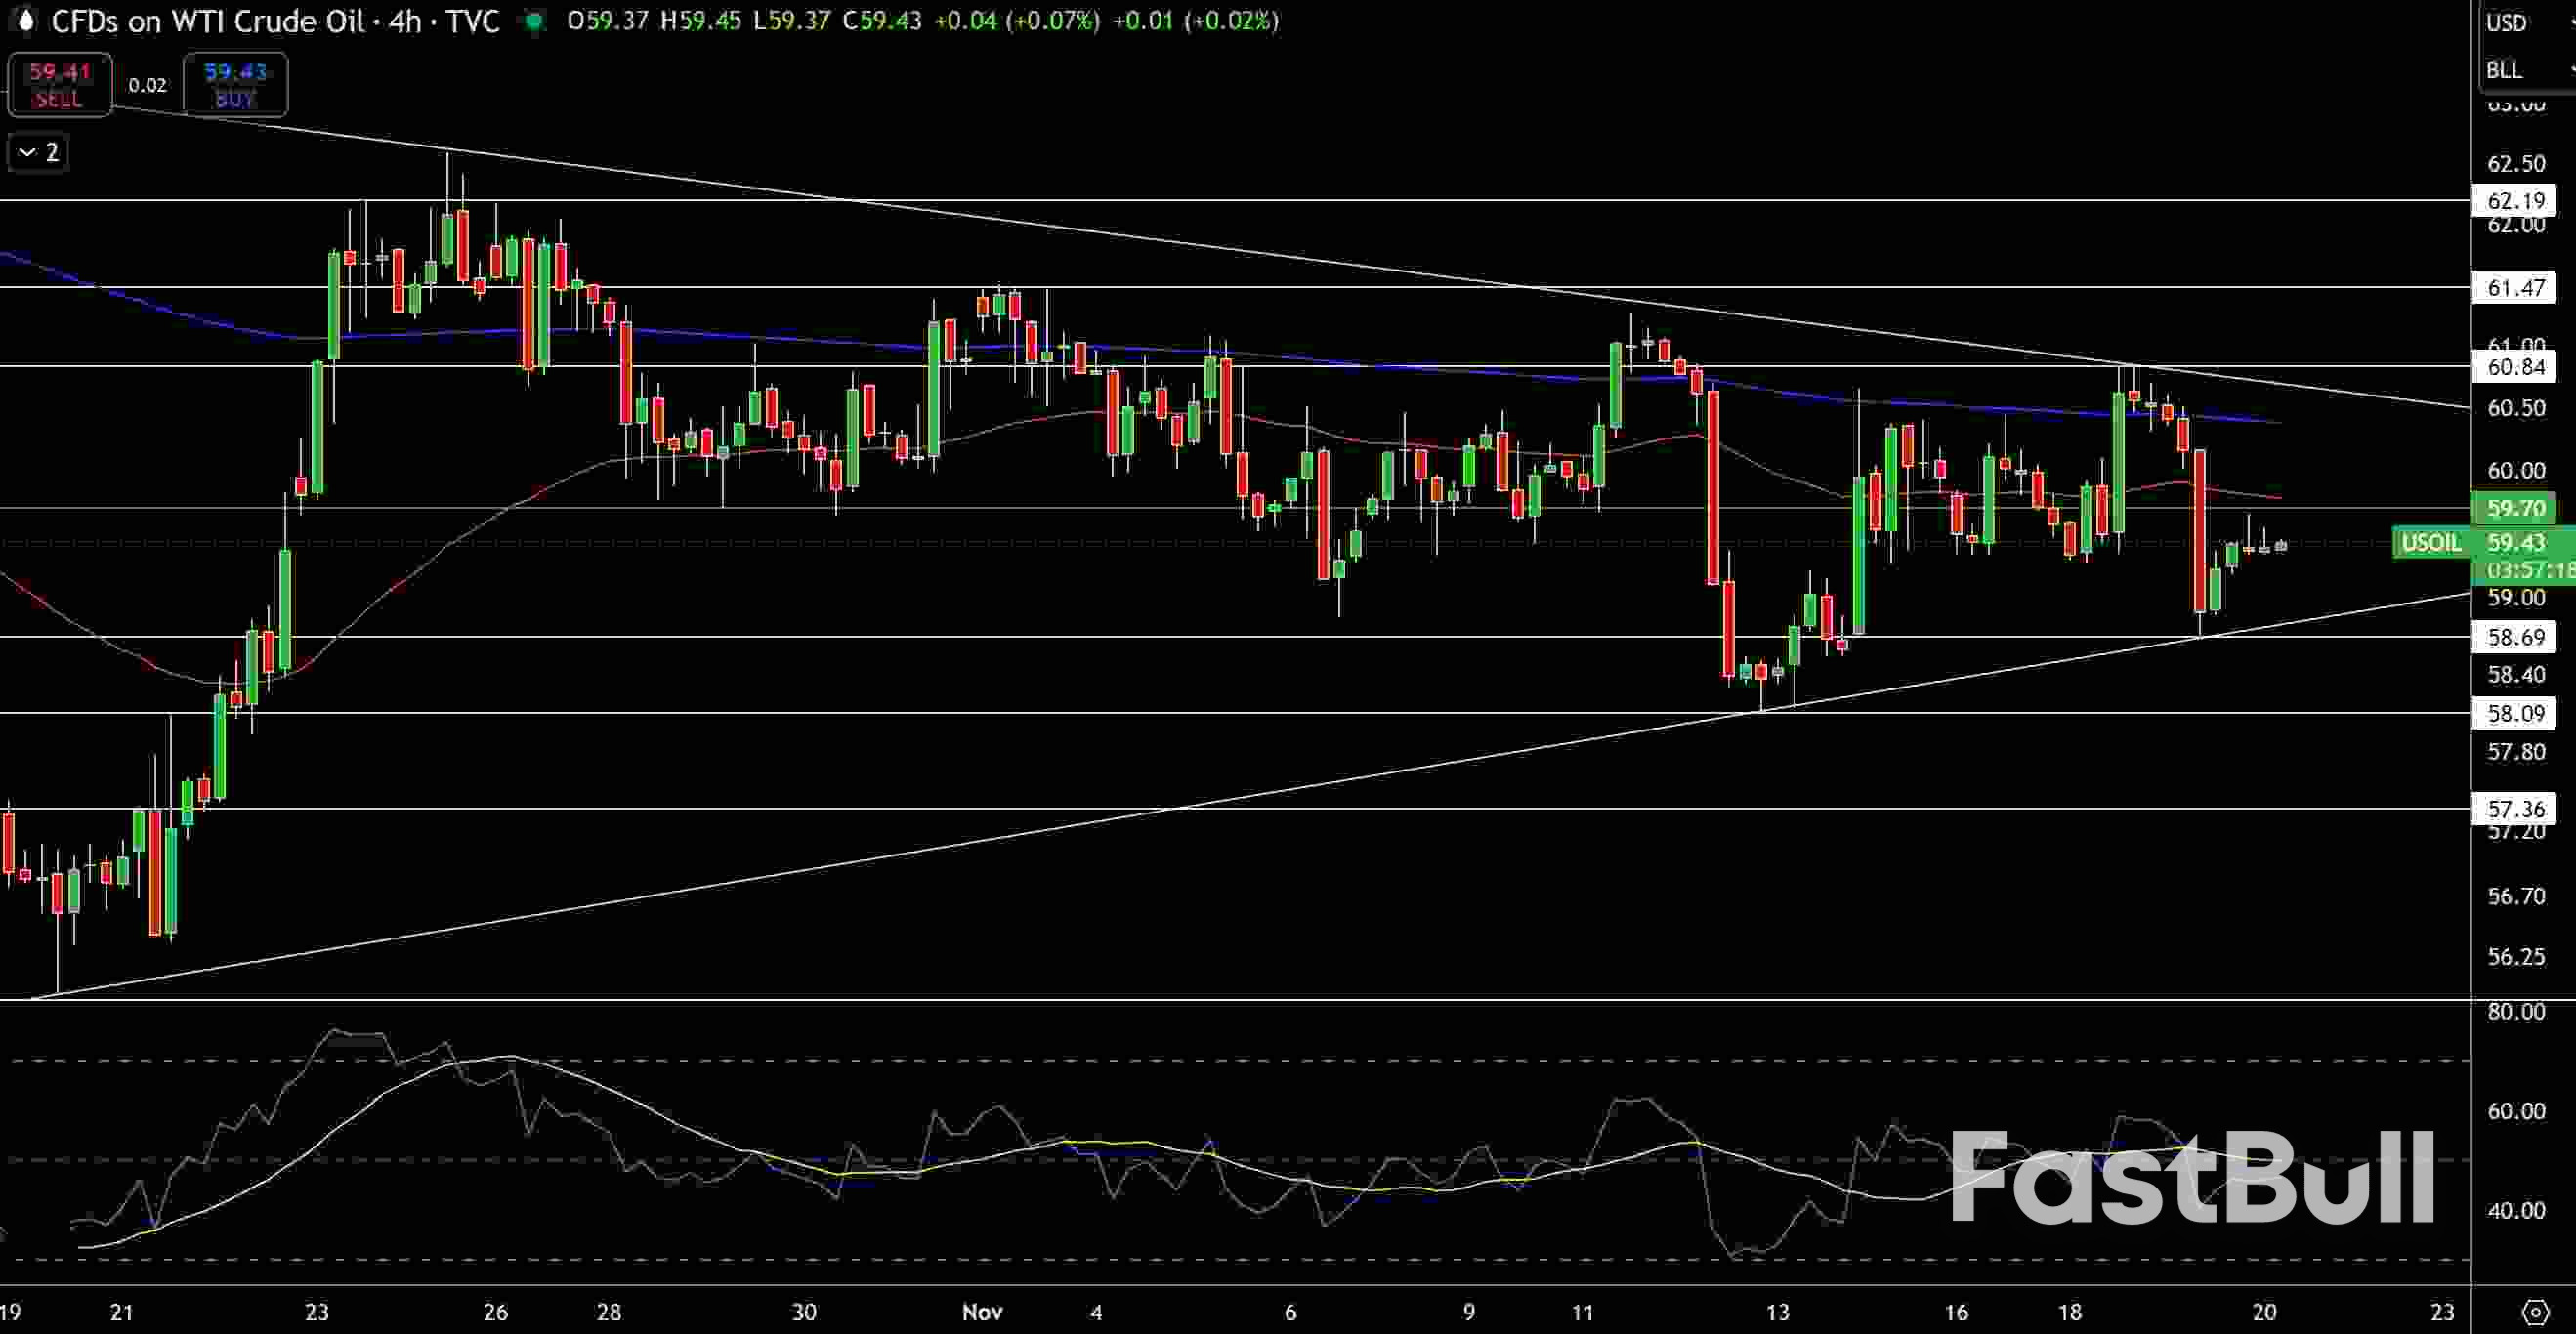Click the CFDs on WTI Crude Oil title

[208, 21]
